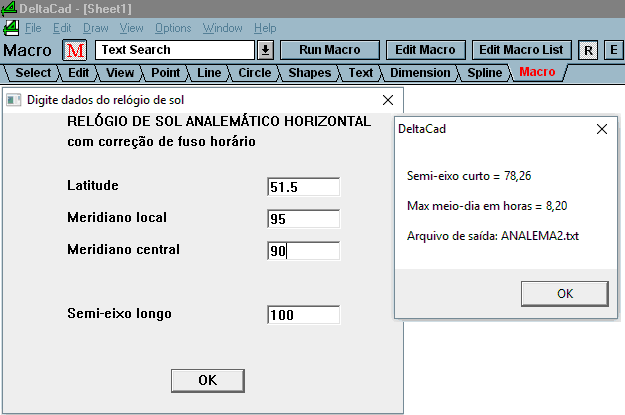The image size is (625, 415).
Task: Click the sundial dialog title bar icon
Action: tap(14, 100)
